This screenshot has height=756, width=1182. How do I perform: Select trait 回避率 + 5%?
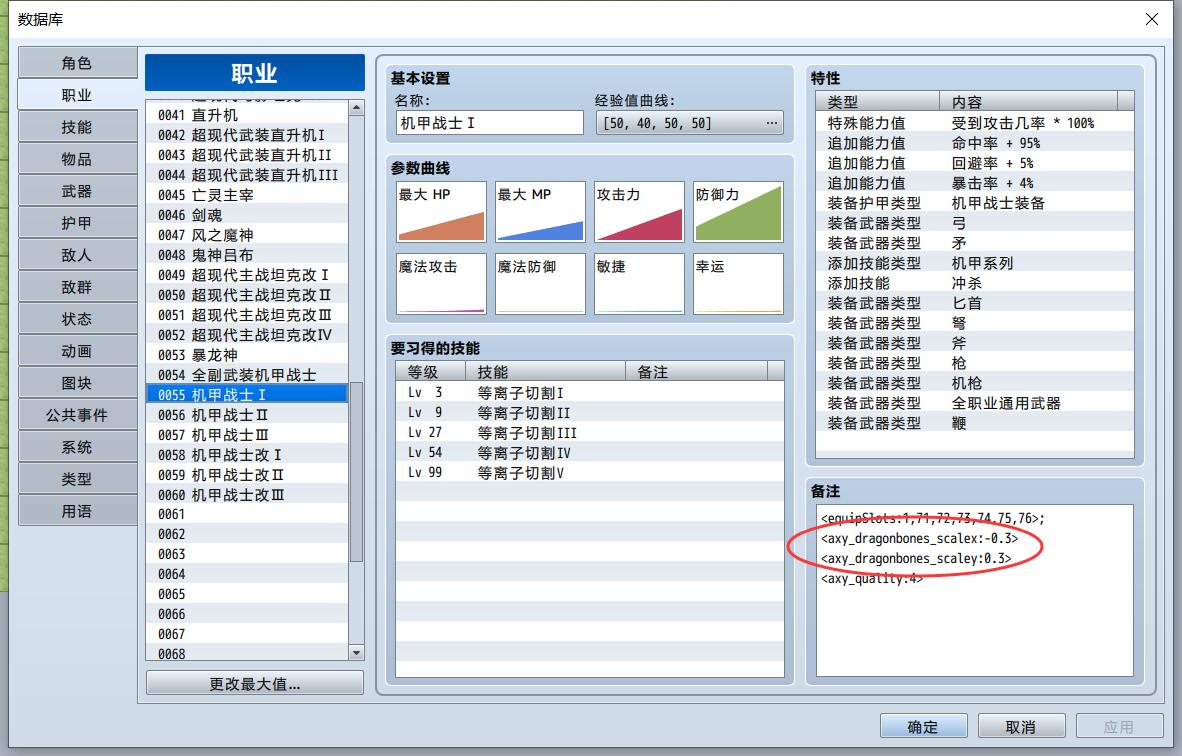coord(975,163)
